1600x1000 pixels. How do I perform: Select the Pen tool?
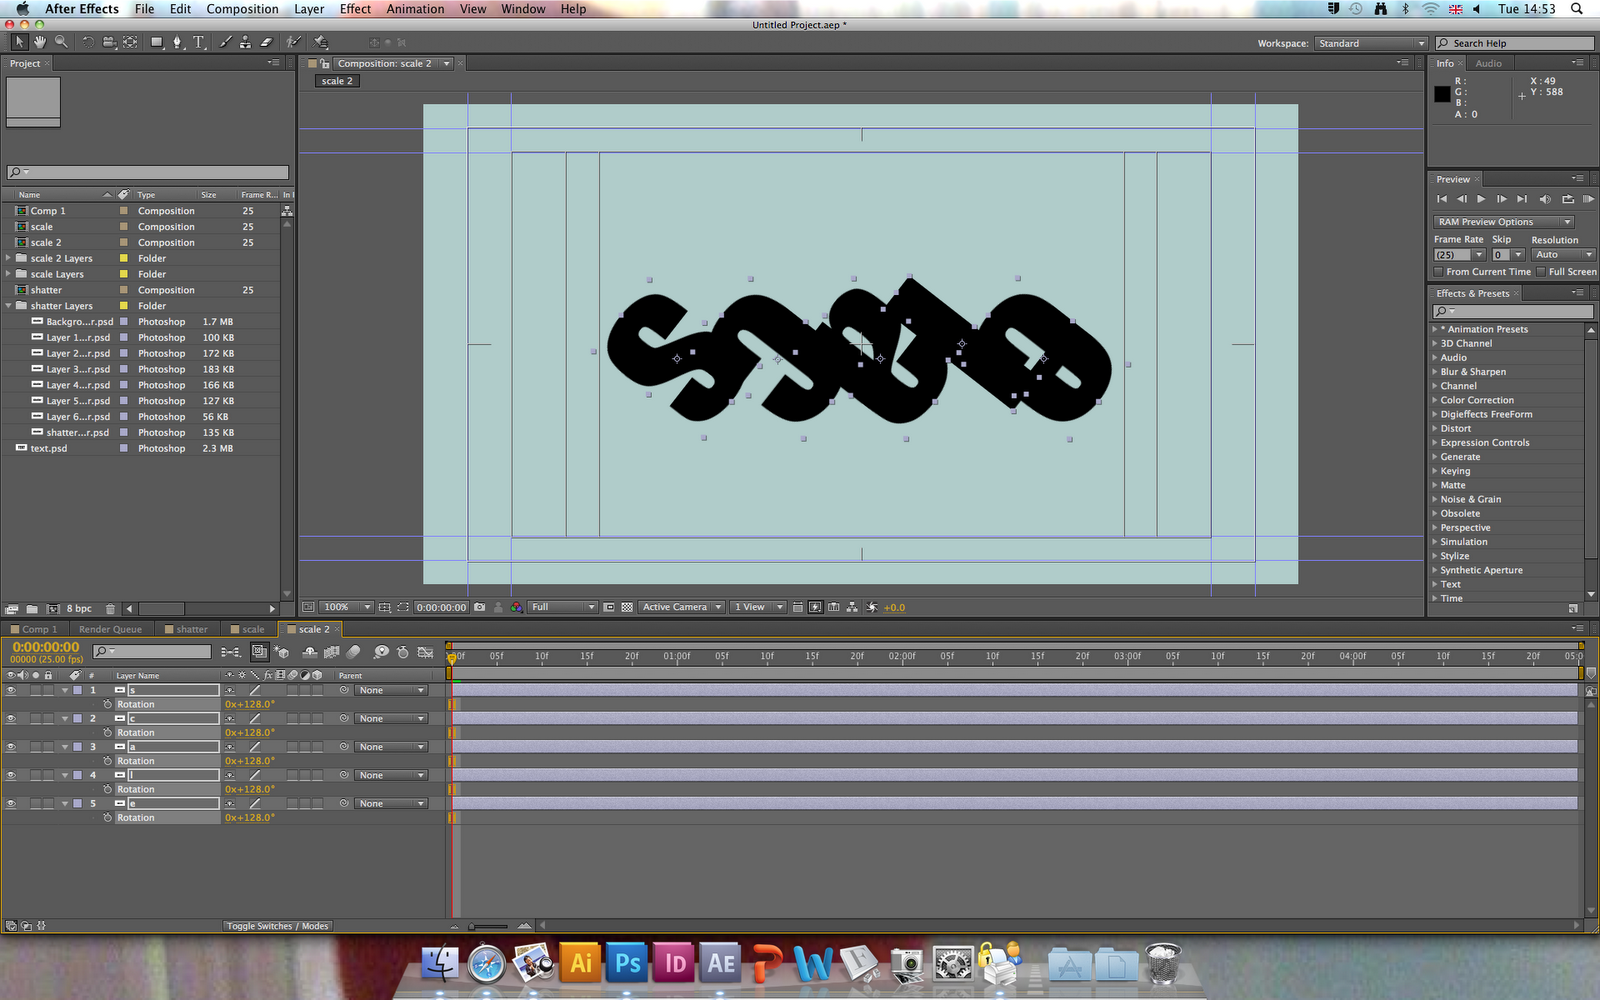(x=178, y=42)
